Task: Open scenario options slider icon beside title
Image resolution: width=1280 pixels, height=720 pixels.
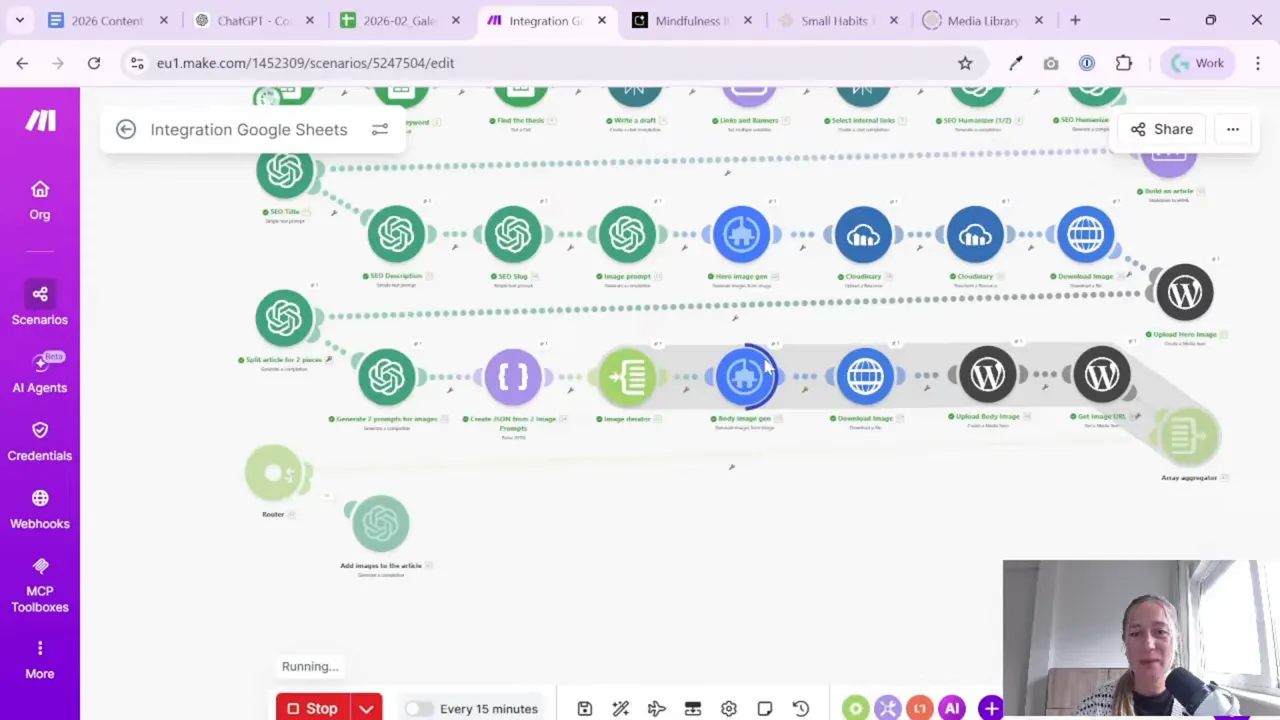Action: [x=380, y=130]
